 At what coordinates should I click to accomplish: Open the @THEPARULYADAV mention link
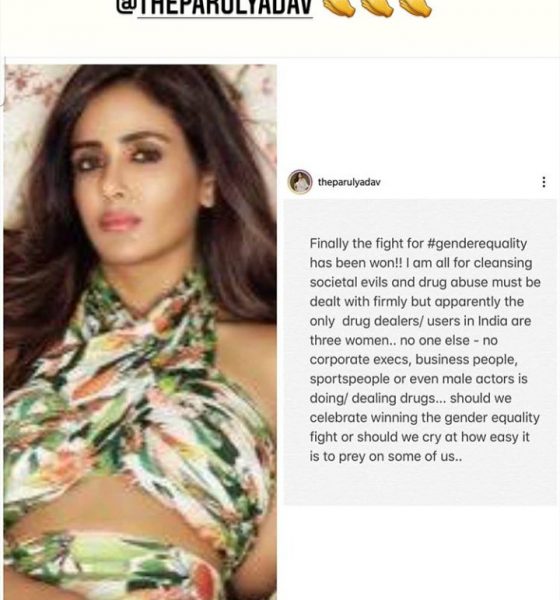coord(215,8)
